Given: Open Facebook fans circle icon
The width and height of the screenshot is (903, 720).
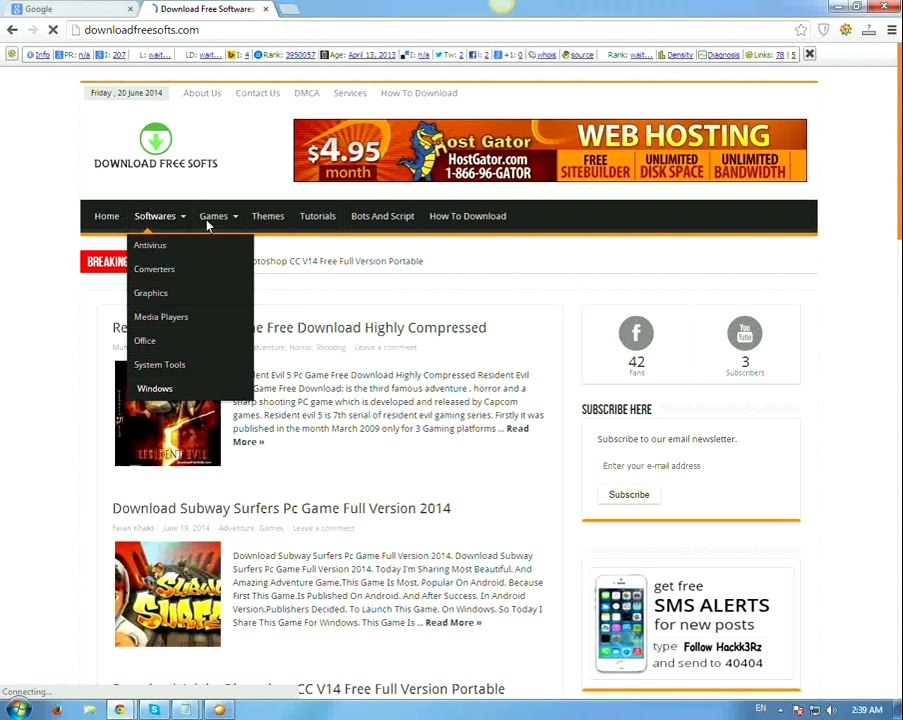Looking at the screenshot, I should pos(636,333).
